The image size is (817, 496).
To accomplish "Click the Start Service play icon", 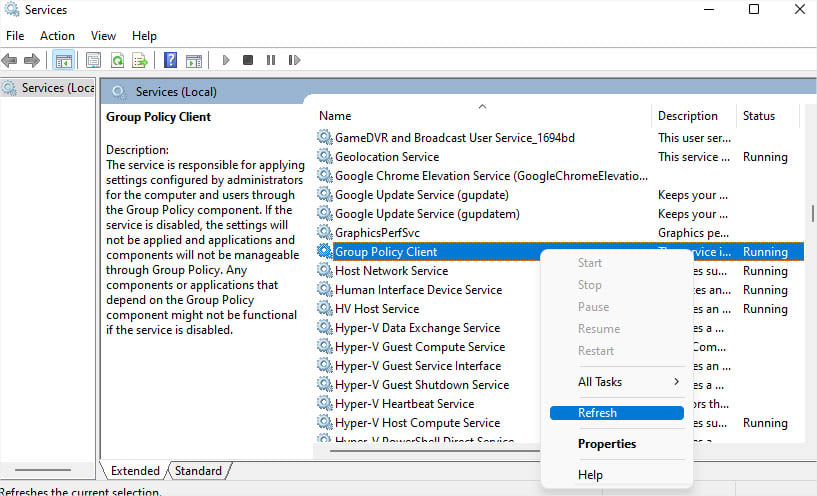I will pyautogui.click(x=226, y=60).
